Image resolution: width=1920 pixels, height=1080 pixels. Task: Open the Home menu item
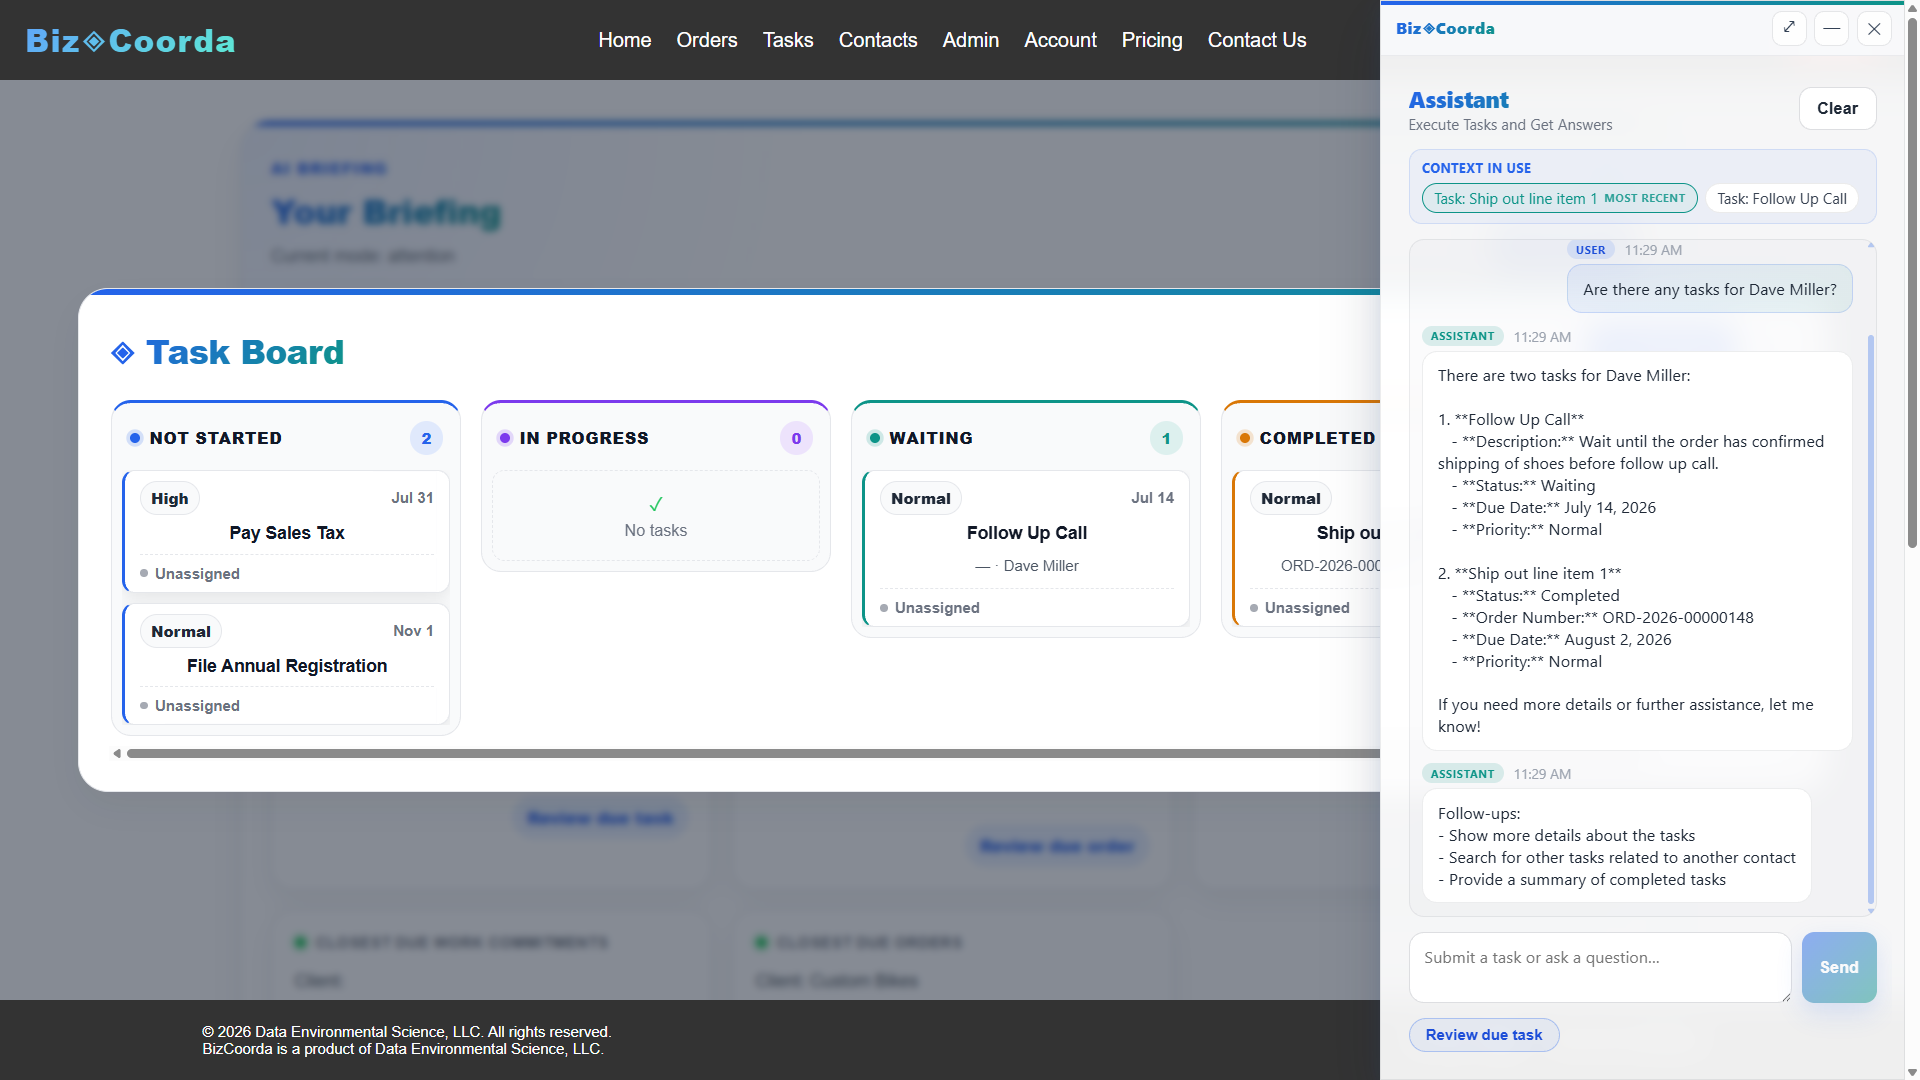click(625, 40)
